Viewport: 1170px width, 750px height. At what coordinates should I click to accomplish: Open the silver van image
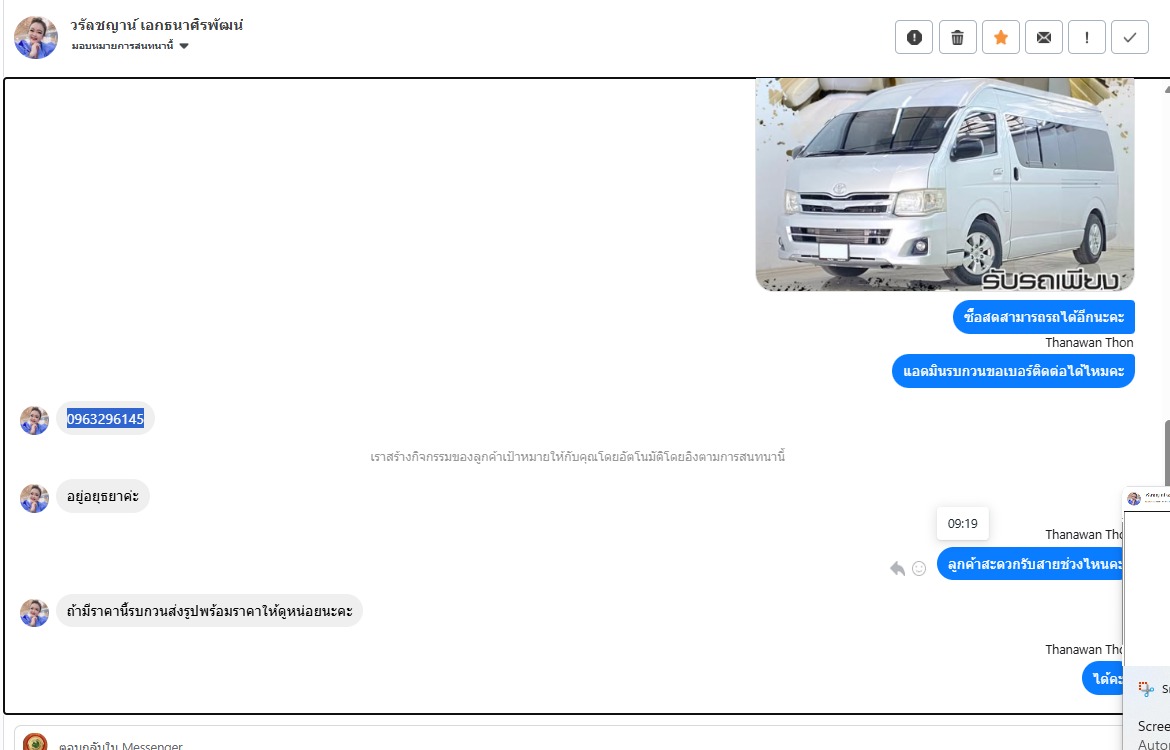pos(945,184)
